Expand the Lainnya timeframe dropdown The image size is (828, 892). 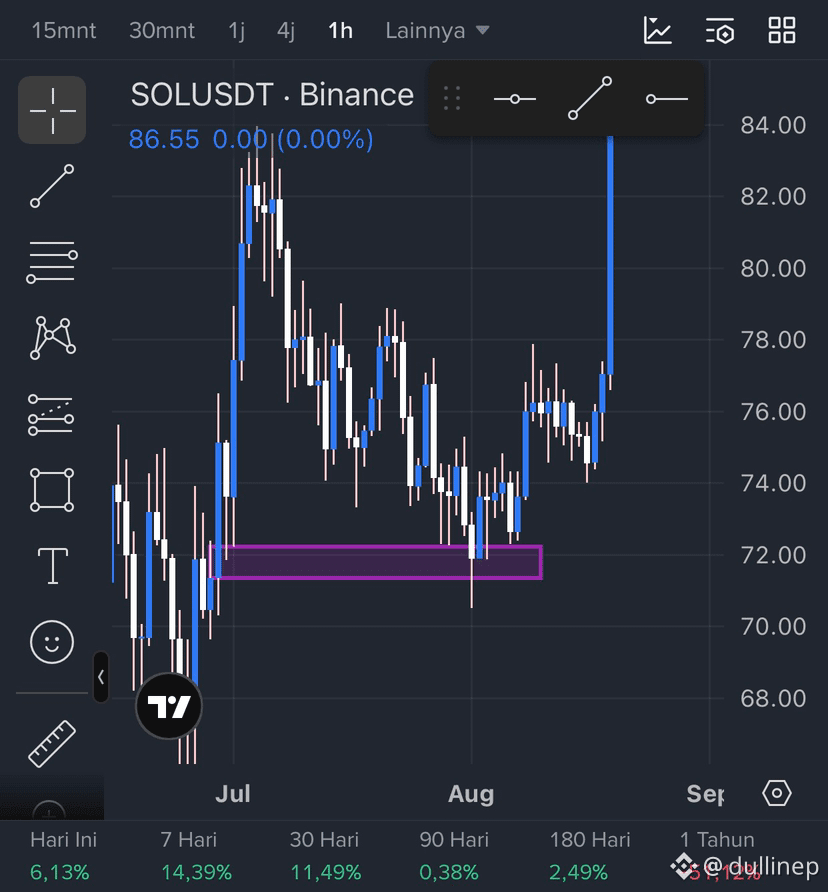point(437,30)
